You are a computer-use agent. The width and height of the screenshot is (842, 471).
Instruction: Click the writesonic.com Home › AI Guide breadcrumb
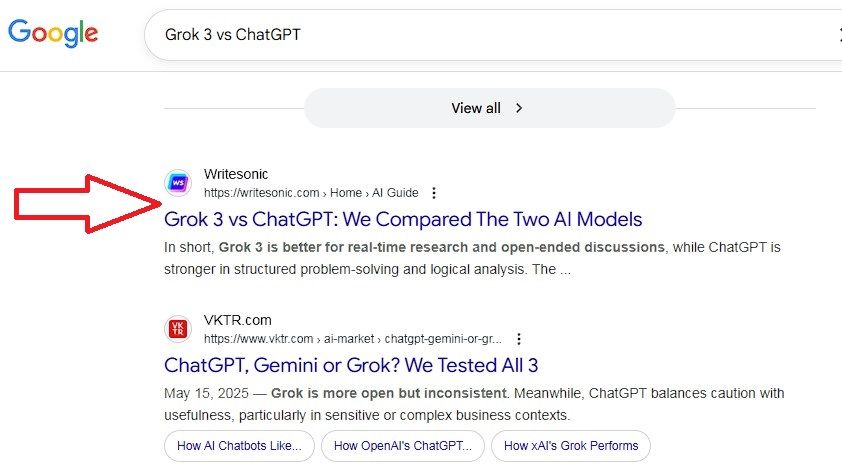(311, 193)
